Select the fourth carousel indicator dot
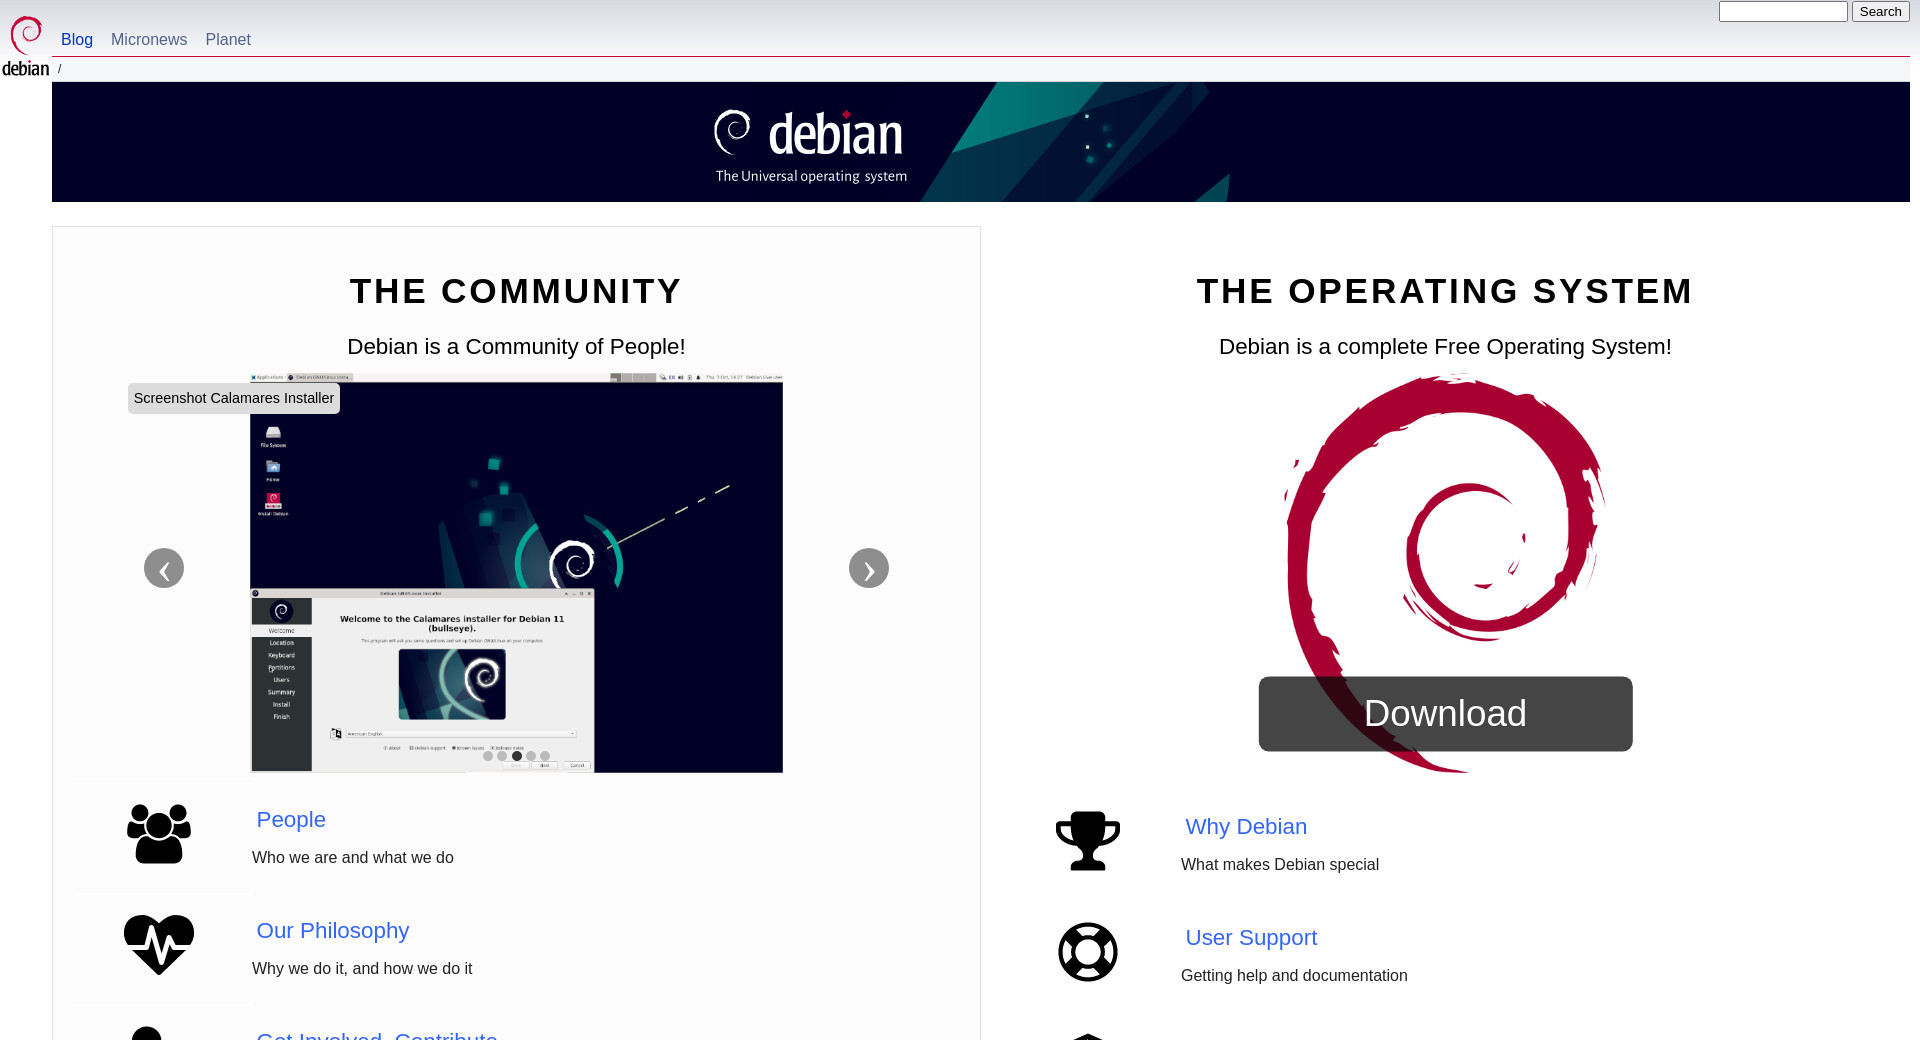The image size is (1920, 1040). point(531,756)
